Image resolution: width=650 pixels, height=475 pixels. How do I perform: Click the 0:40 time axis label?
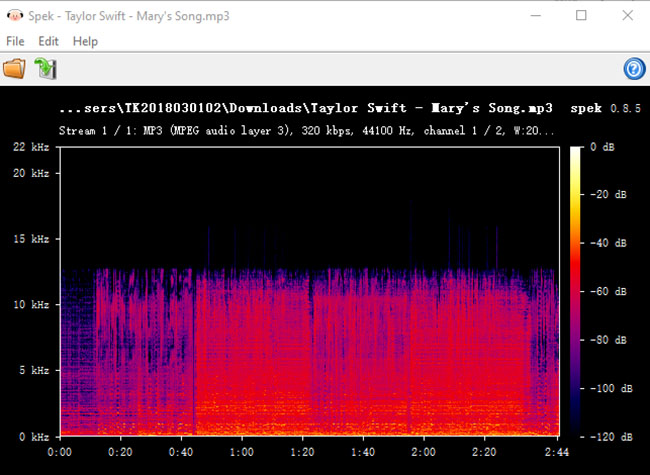point(181,452)
